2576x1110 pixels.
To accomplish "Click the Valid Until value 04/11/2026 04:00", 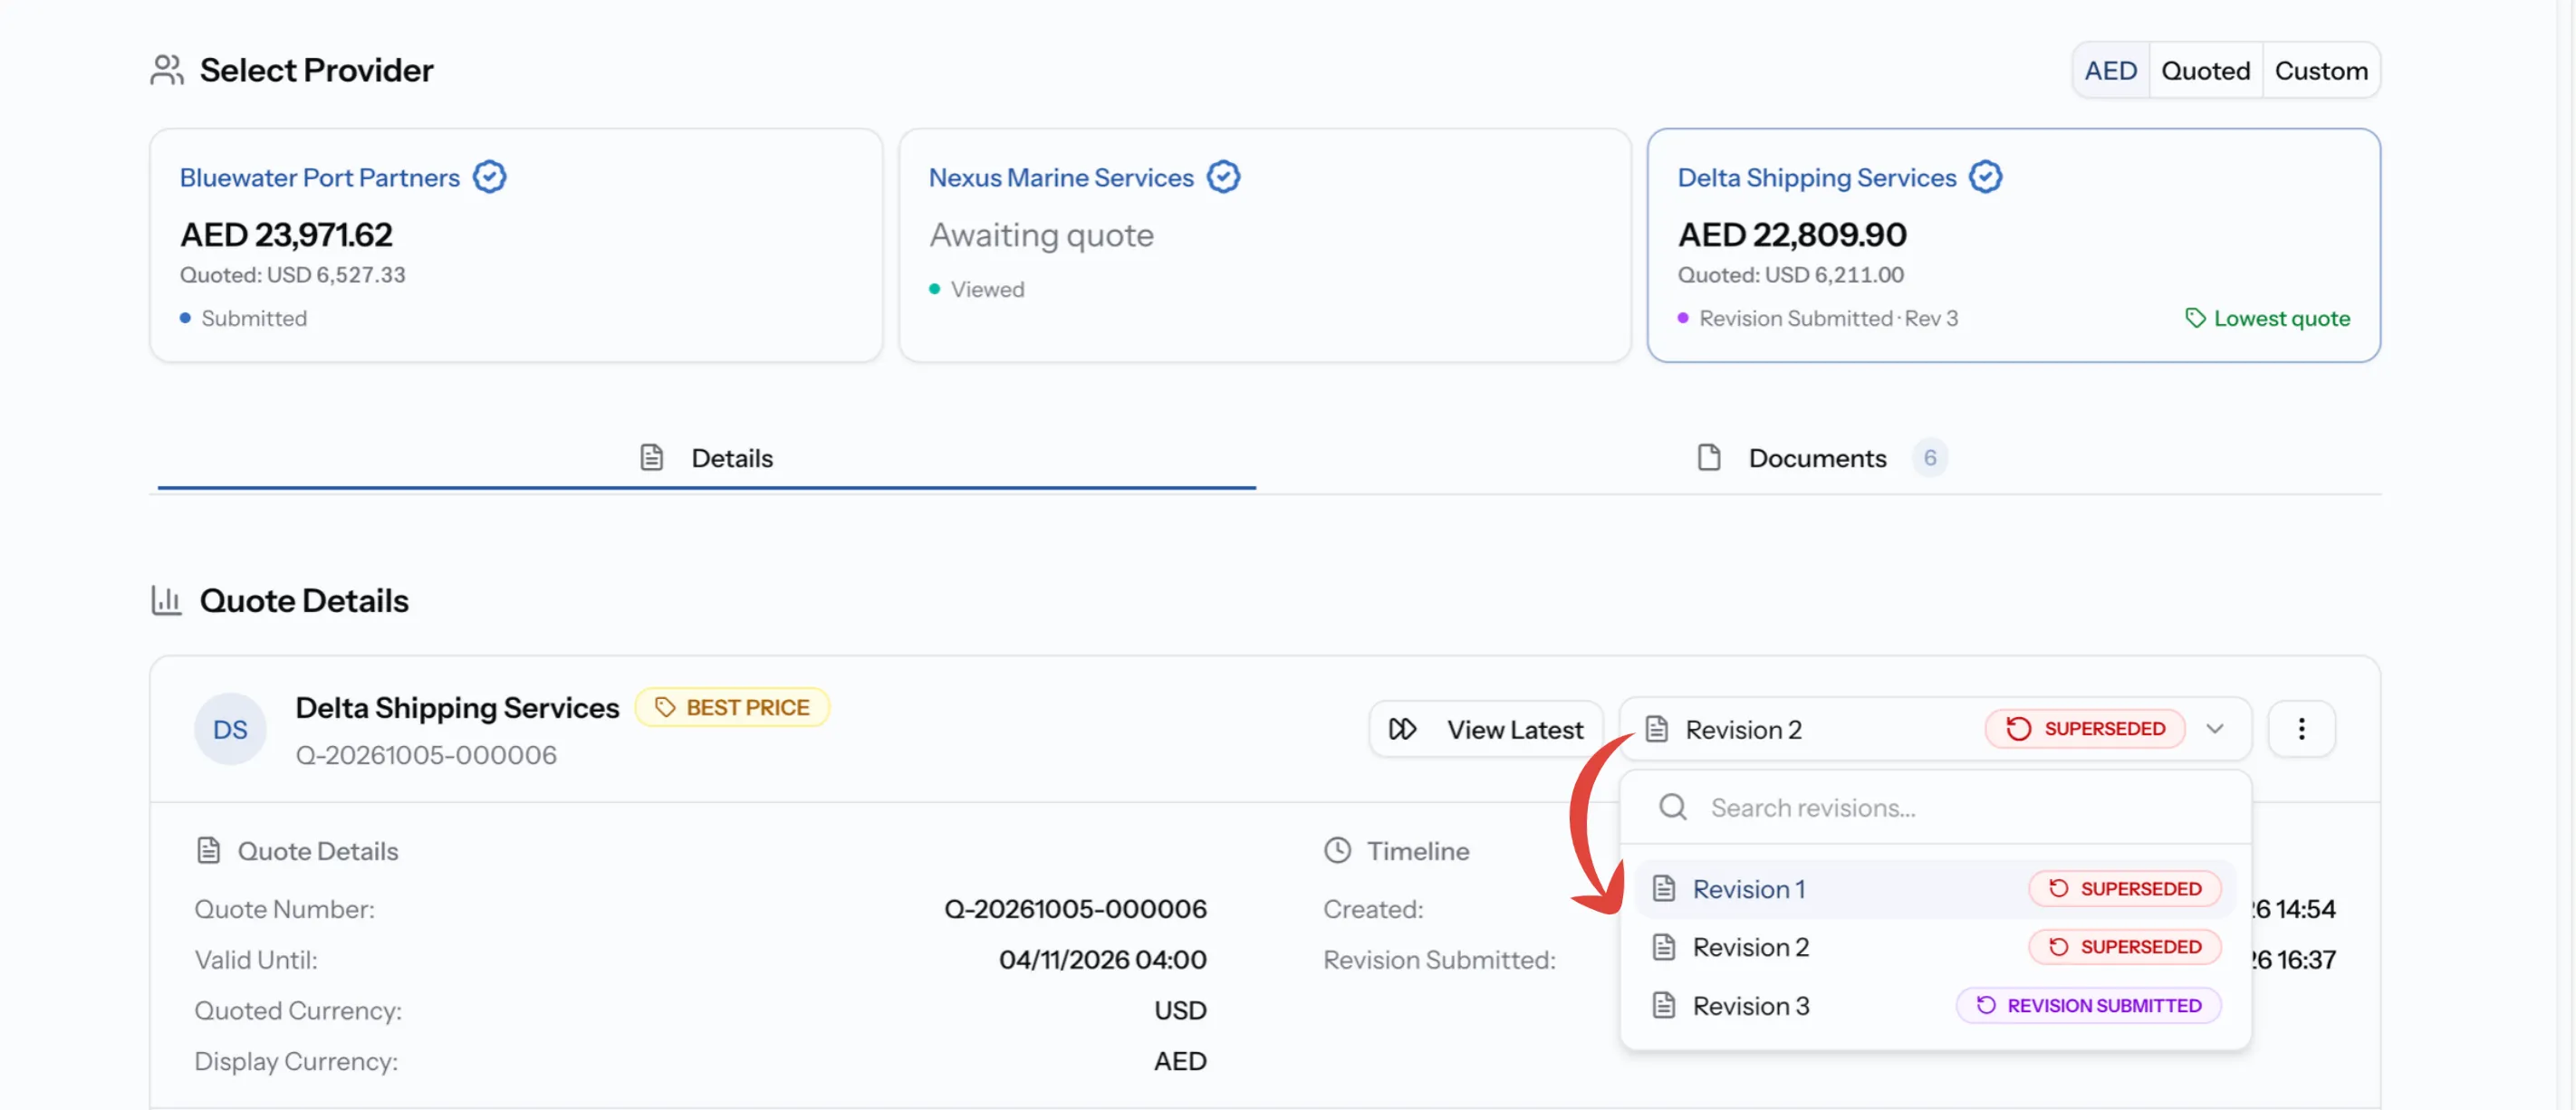I will [1102, 960].
